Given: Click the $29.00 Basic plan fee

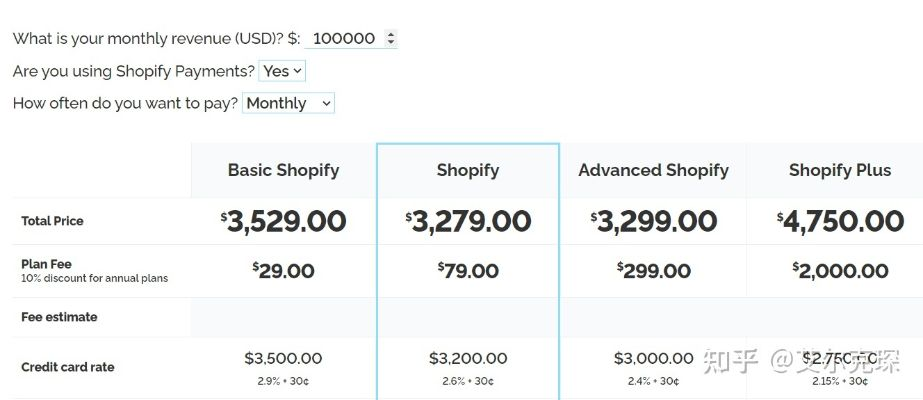Looking at the screenshot, I should 283,271.
